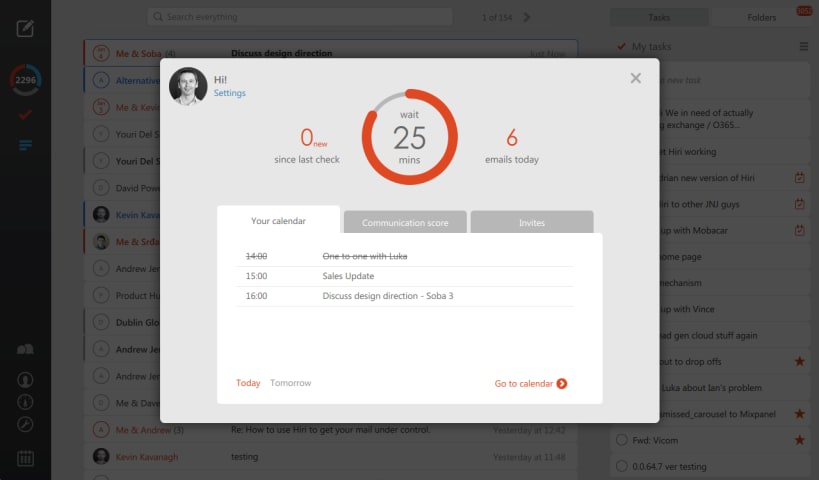Screen dimensions: 819x480
Task: Click the red check icon beside My tasks
Action: 621,46
